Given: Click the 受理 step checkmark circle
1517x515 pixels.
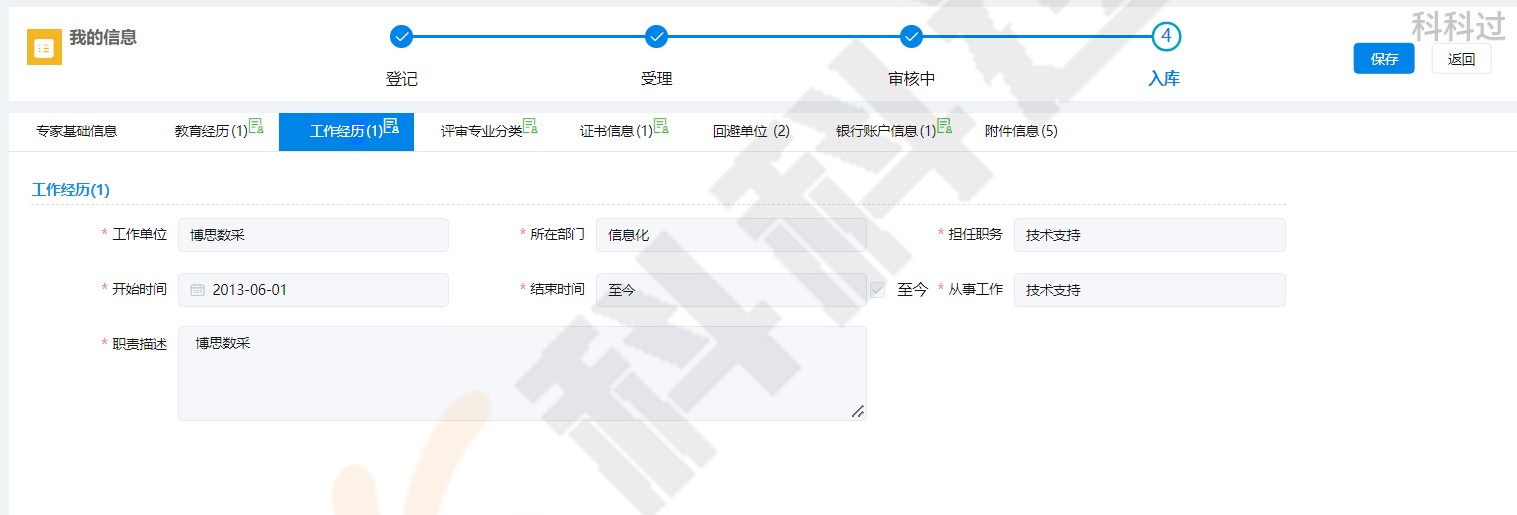Looking at the screenshot, I should [656, 37].
